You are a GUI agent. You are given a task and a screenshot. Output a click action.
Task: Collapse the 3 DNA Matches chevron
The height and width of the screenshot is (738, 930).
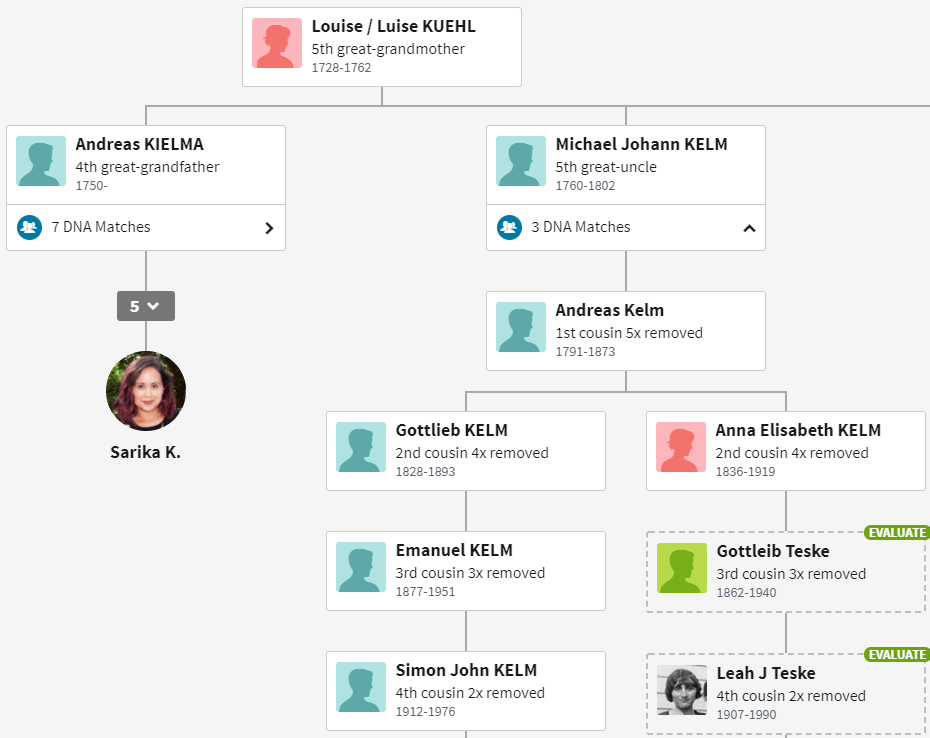[749, 228]
